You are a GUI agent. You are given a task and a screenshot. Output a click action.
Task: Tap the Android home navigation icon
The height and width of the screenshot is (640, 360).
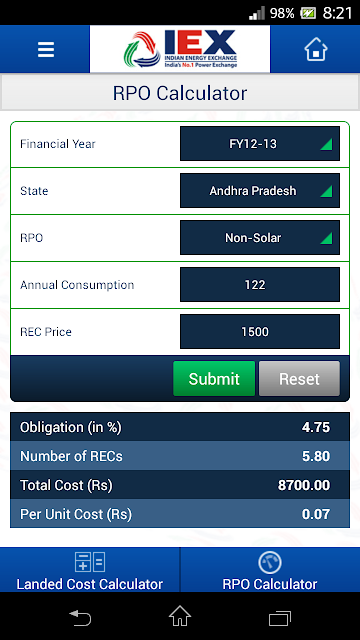pos(180,616)
